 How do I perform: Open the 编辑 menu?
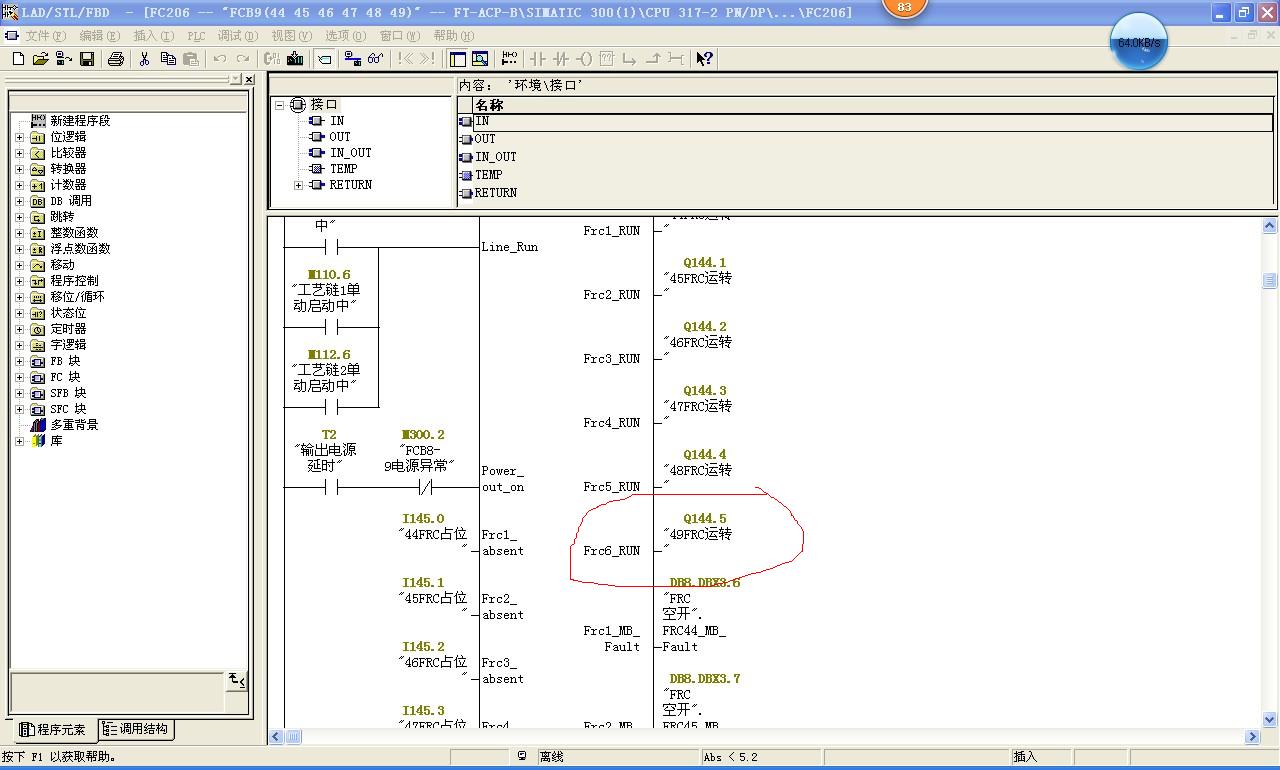point(99,35)
